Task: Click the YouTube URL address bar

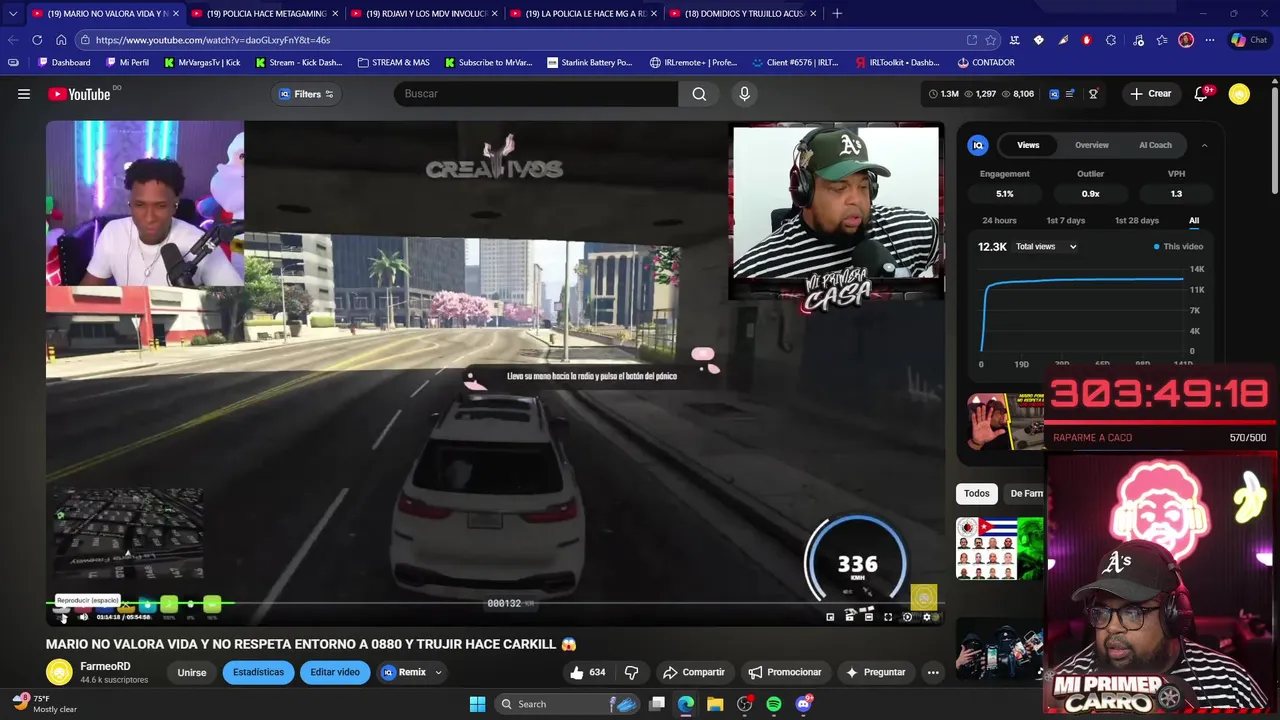Action: [x=520, y=40]
